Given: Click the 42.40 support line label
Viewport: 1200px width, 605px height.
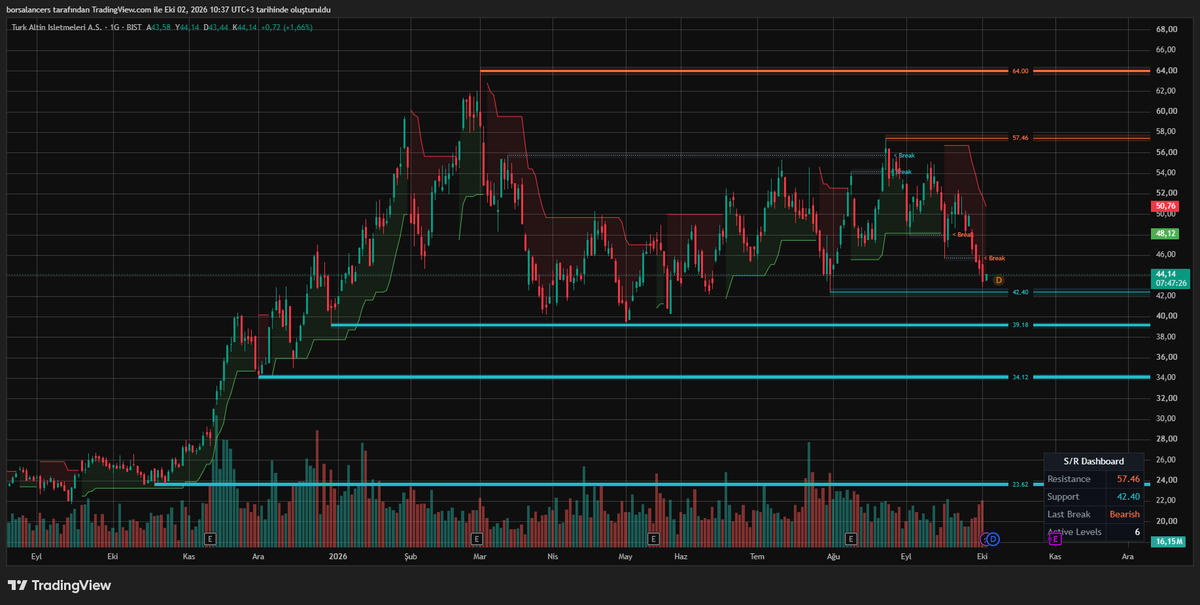Looking at the screenshot, I should 1020,292.
